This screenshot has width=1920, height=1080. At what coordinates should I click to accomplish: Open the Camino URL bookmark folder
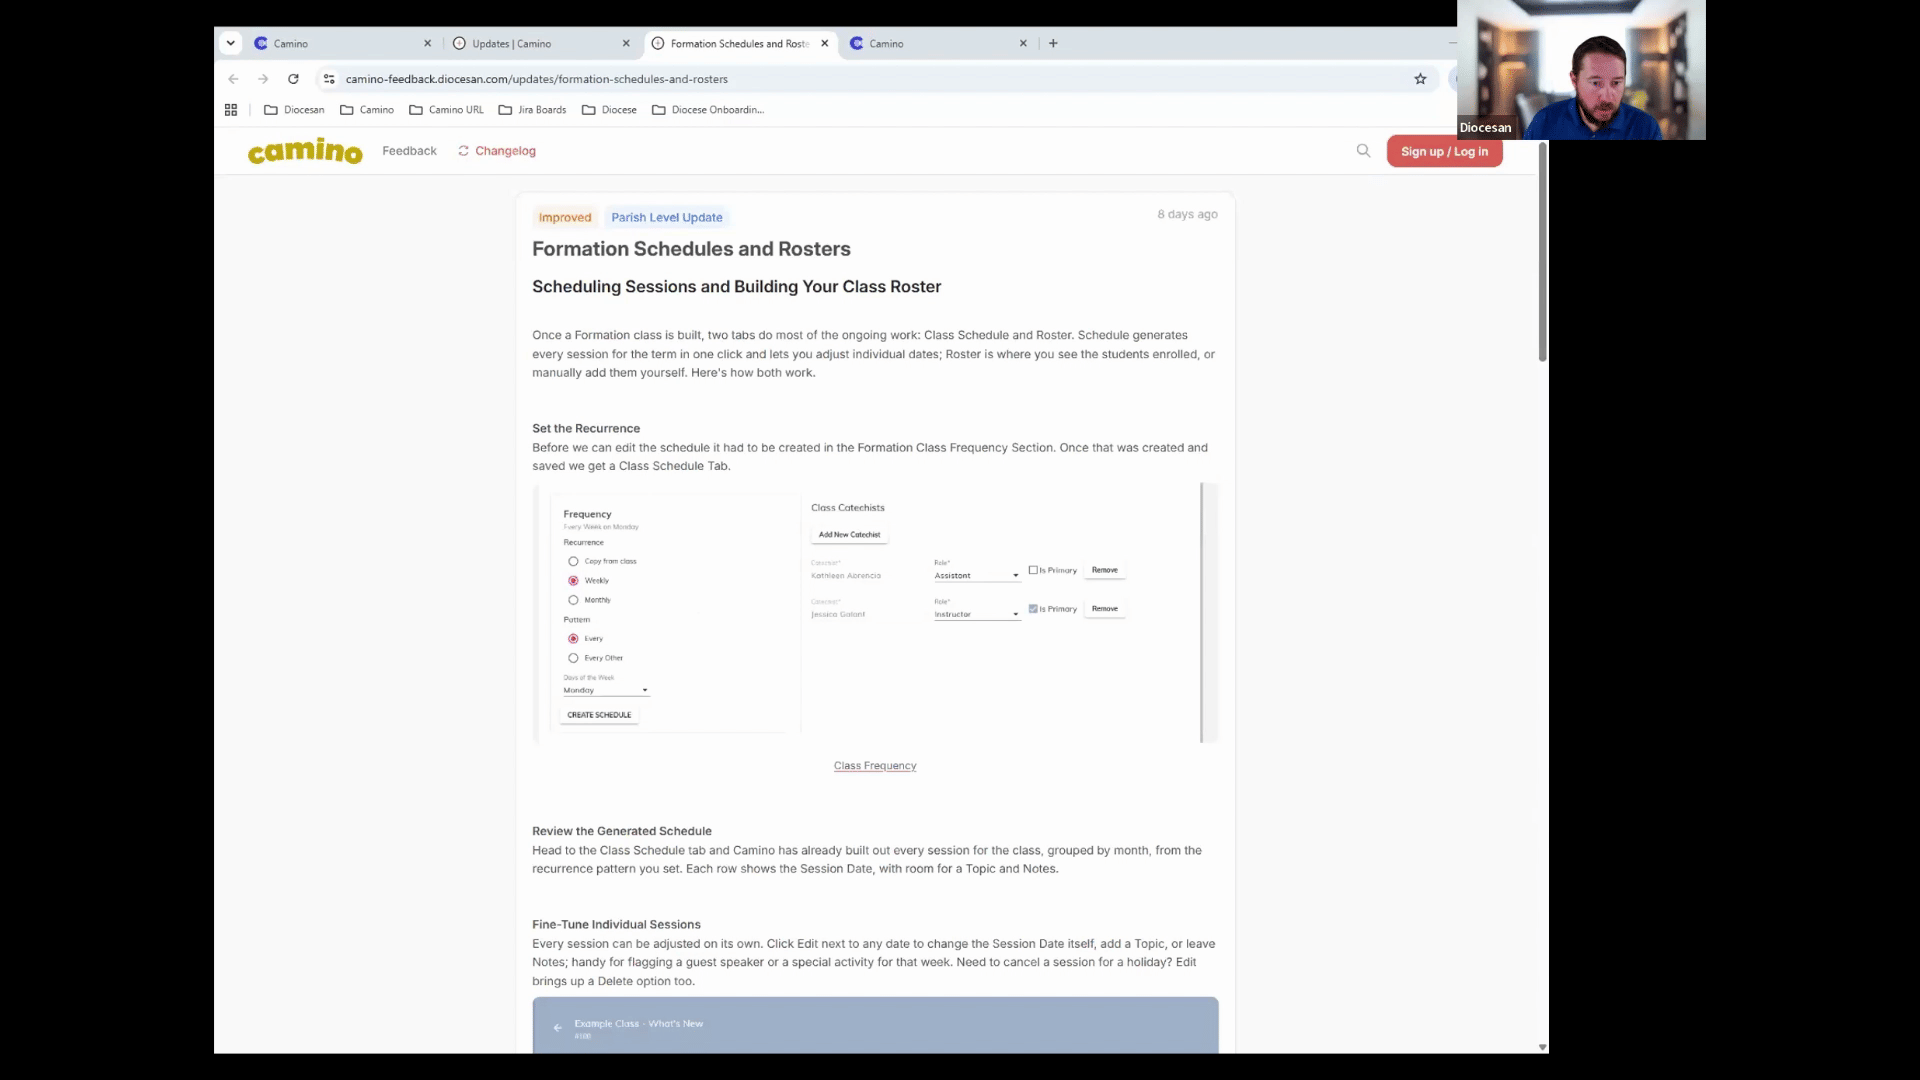click(x=446, y=110)
